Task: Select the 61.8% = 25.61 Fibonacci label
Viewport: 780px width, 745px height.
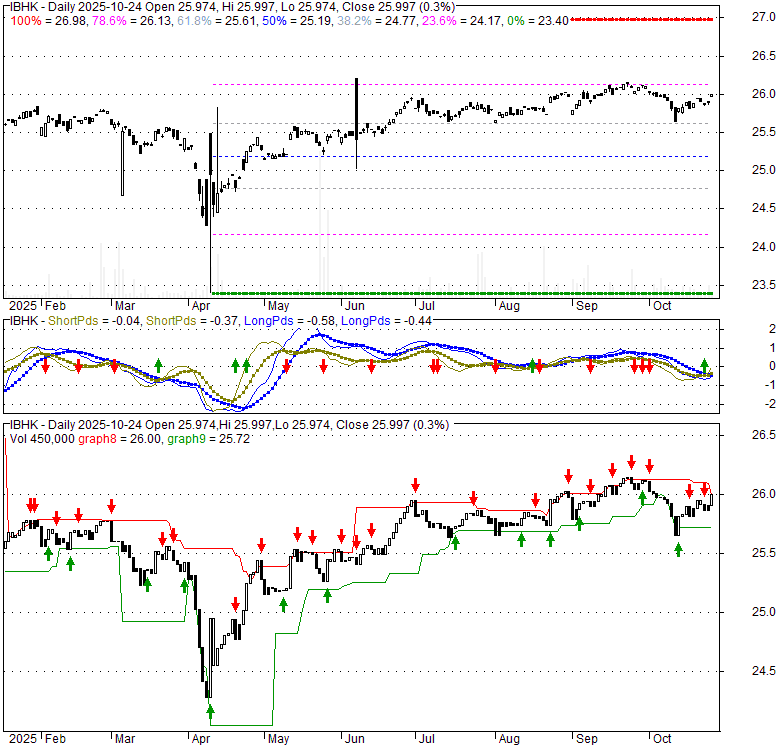Action: [210, 17]
